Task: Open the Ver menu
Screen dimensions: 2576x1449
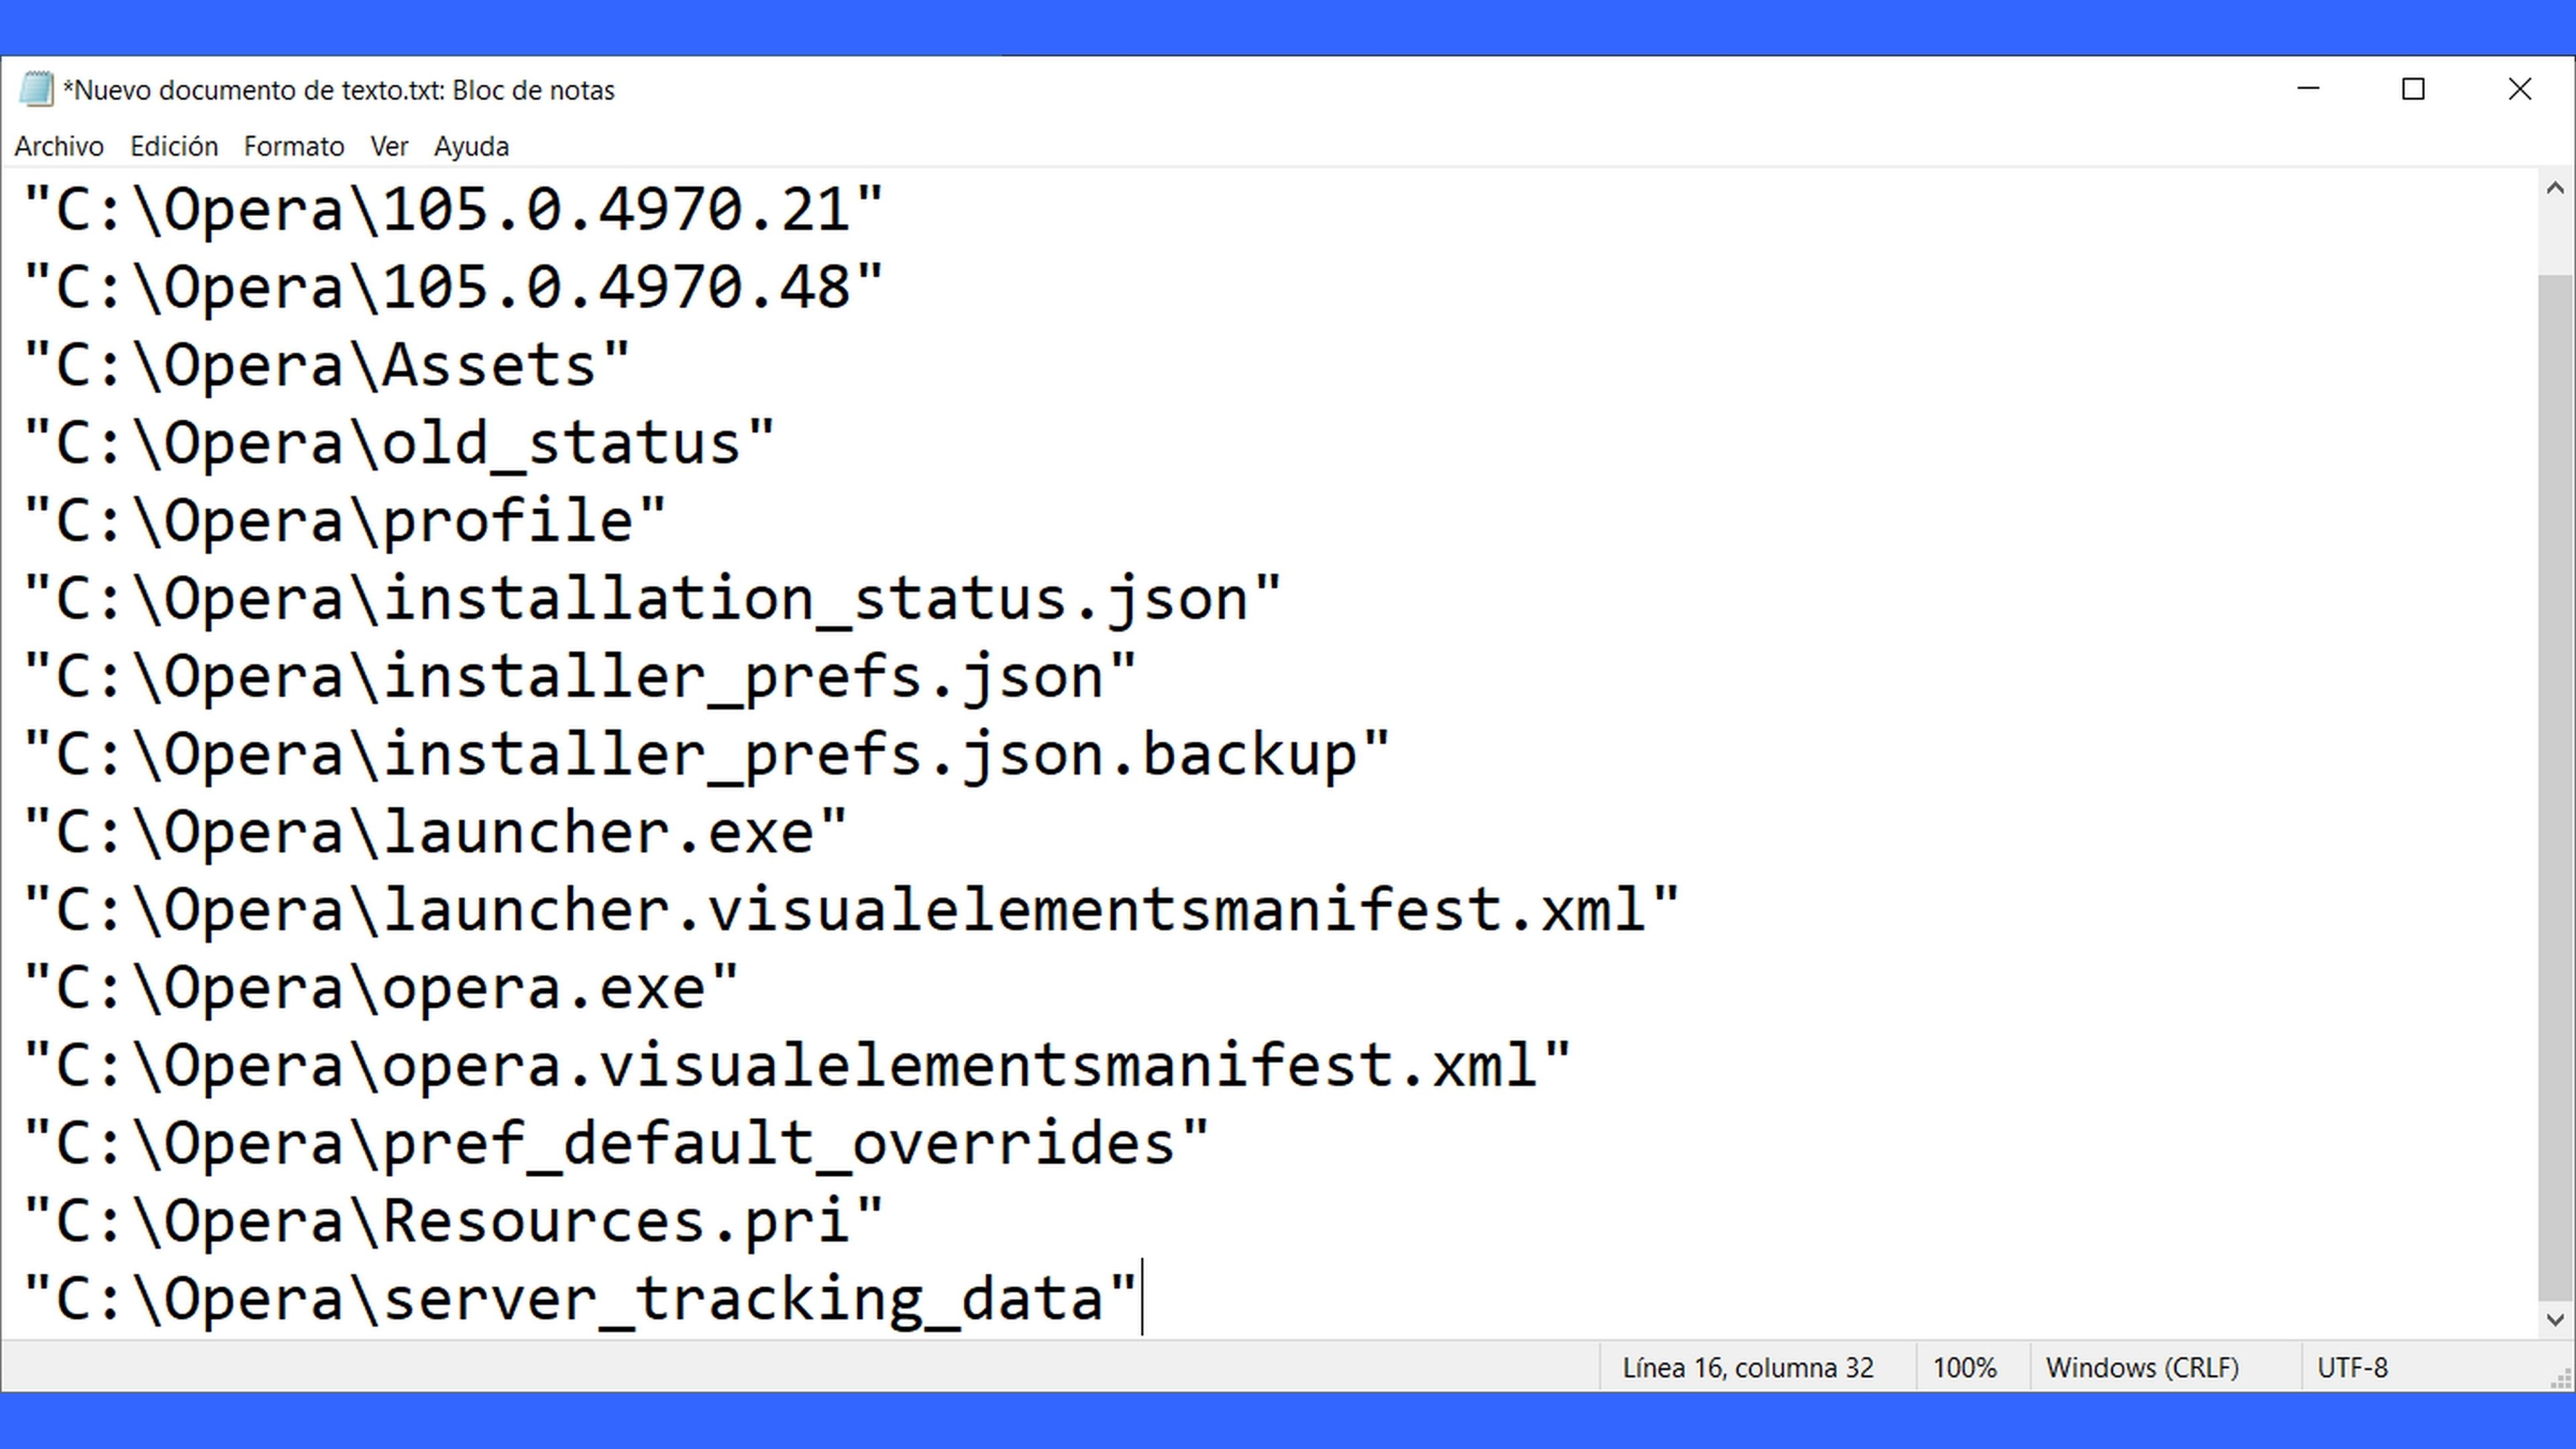Action: click(389, 146)
